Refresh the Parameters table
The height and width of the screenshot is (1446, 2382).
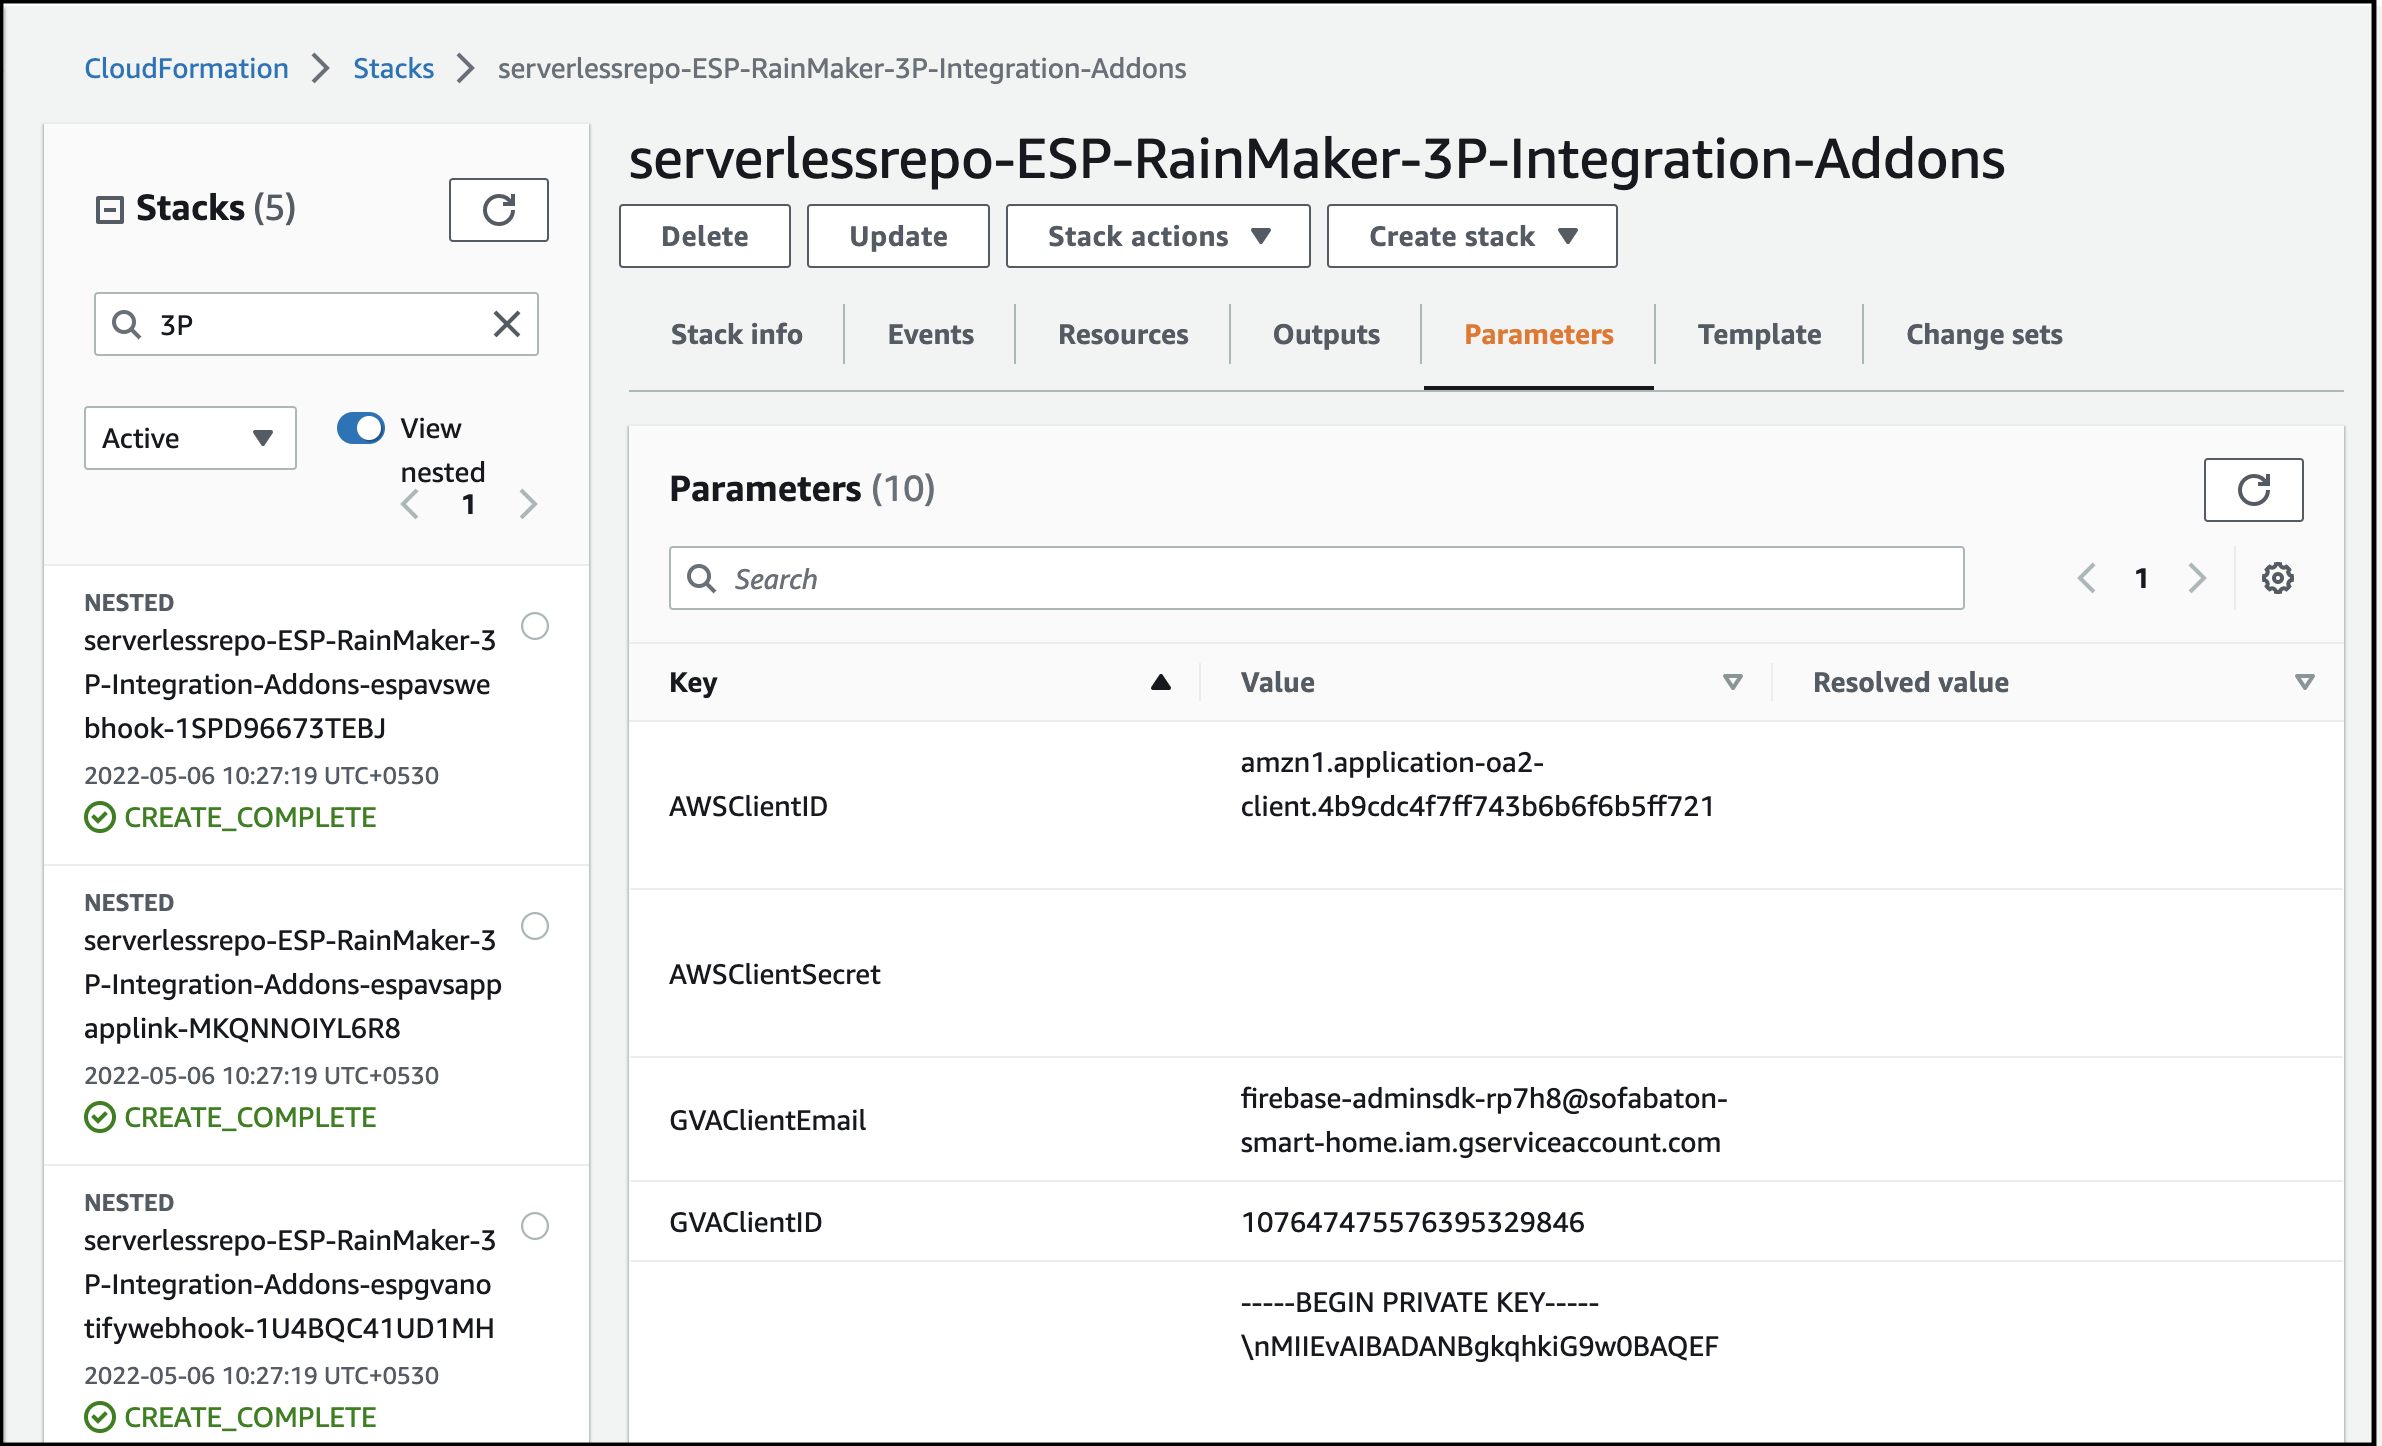click(x=2253, y=490)
